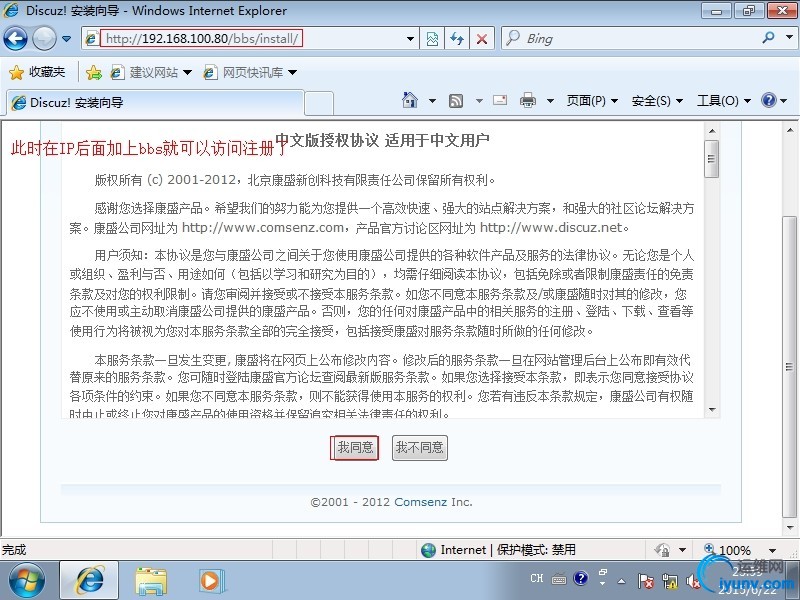The width and height of the screenshot is (800, 600).
Task: Click the page scrollbar down arrow
Action: tap(790, 528)
